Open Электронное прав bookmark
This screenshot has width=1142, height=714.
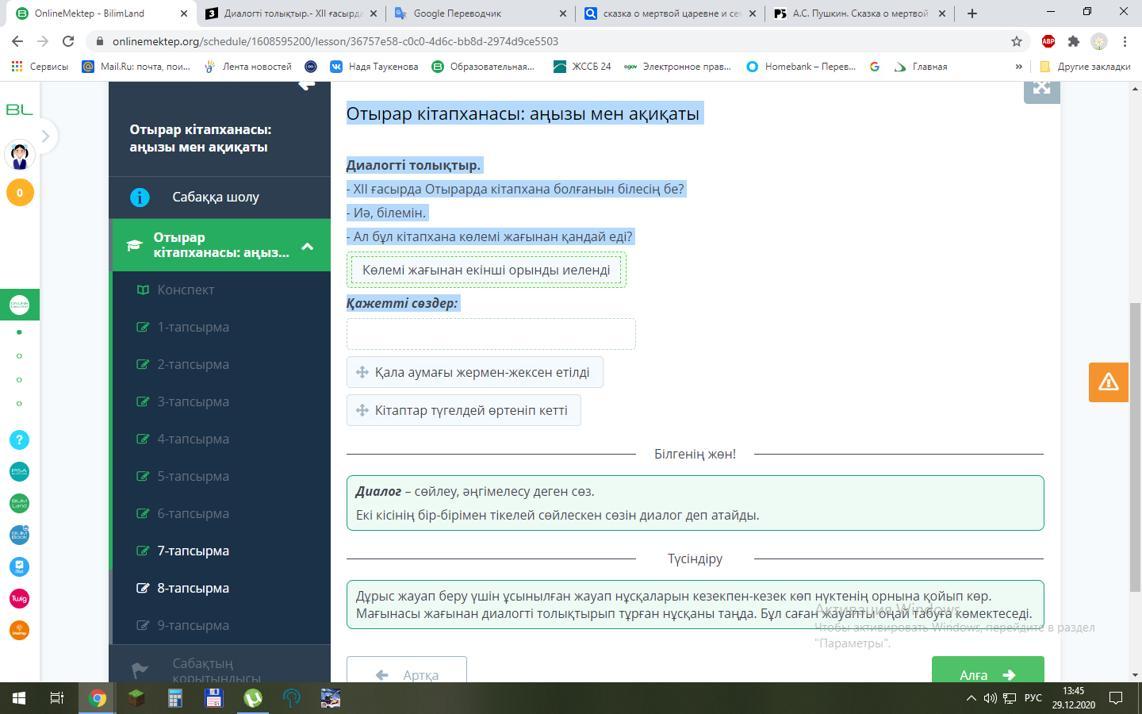coord(678,66)
